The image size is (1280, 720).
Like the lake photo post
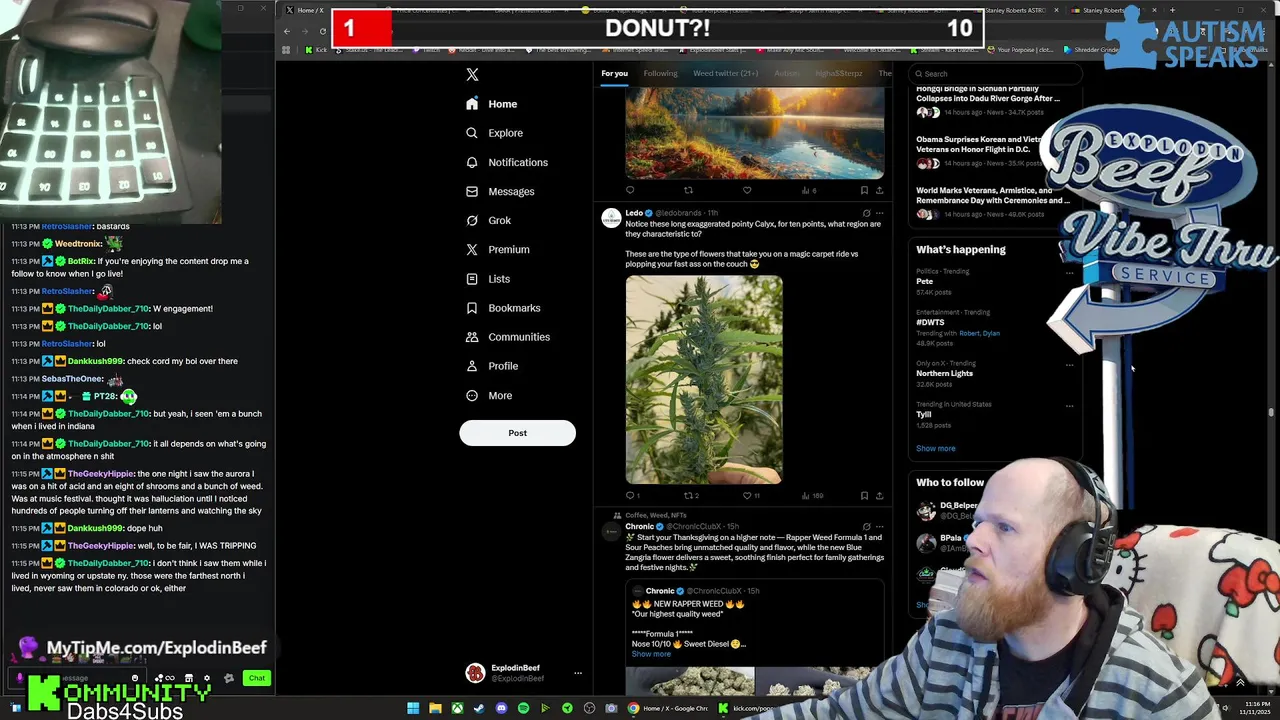[x=747, y=190]
